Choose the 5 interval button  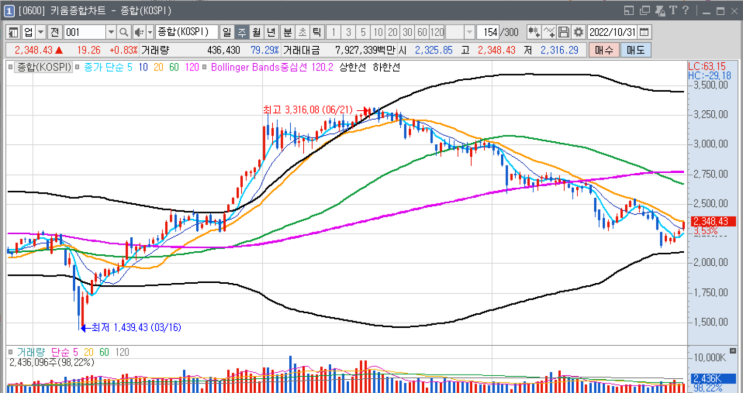point(363,32)
